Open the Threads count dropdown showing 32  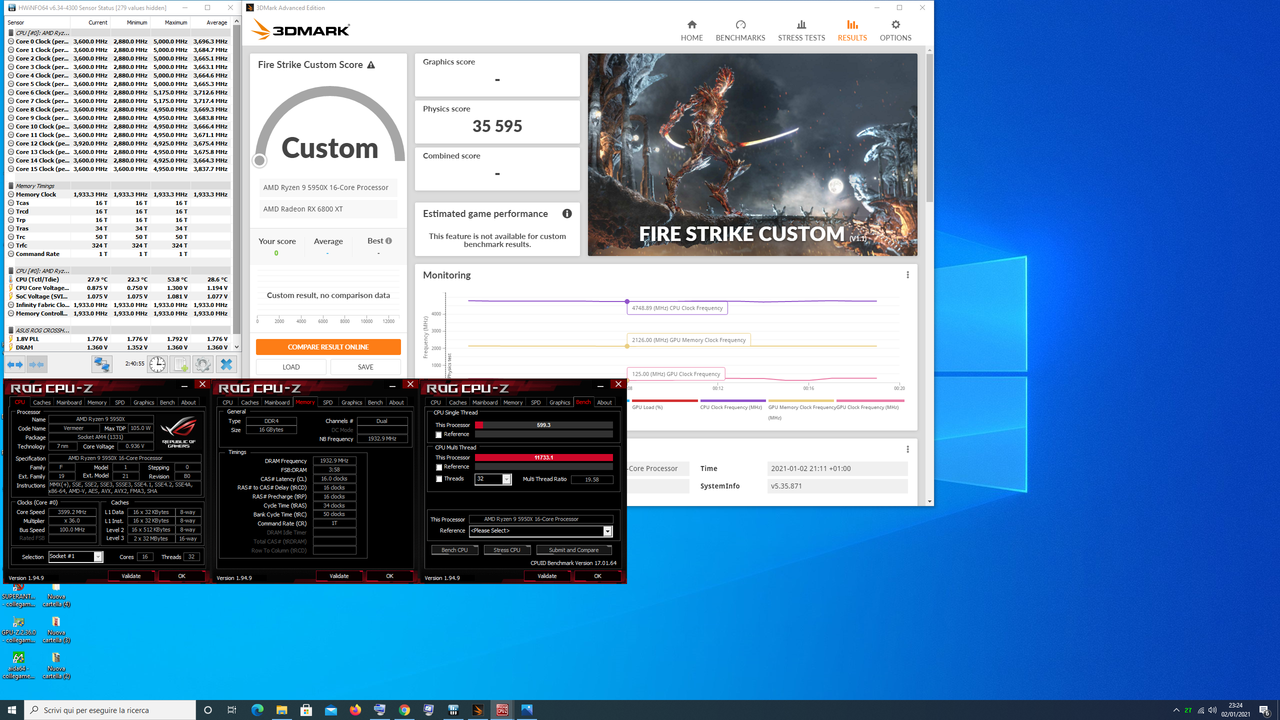pos(507,479)
